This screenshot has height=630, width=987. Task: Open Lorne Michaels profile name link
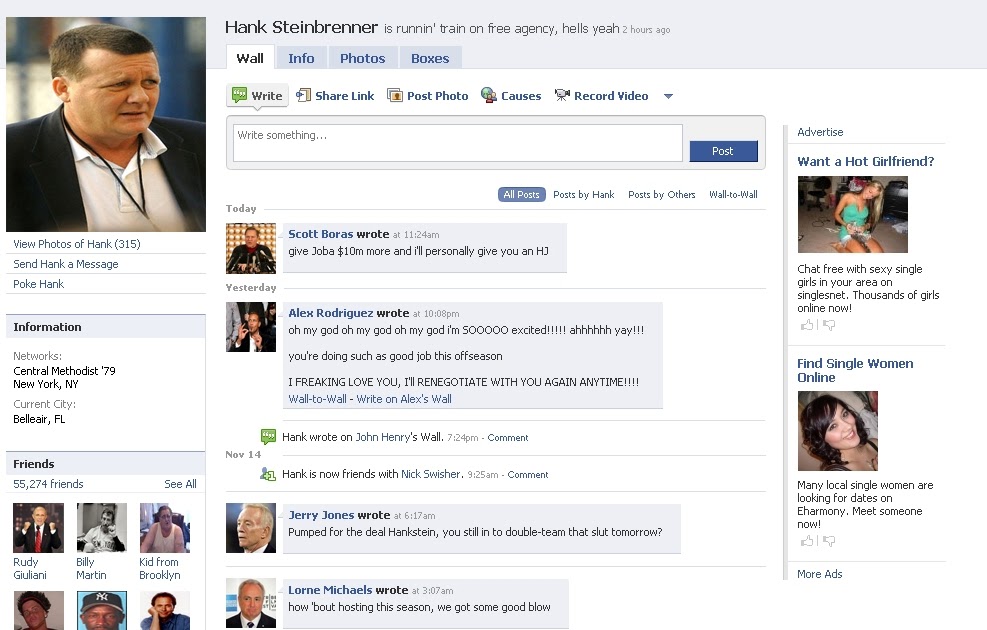pyautogui.click(x=330, y=590)
